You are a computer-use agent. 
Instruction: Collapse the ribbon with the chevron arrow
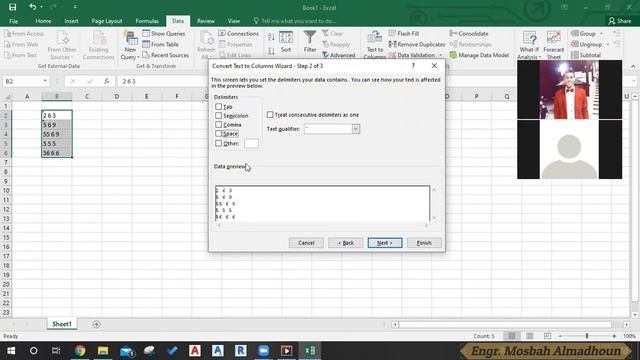(633, 67)
